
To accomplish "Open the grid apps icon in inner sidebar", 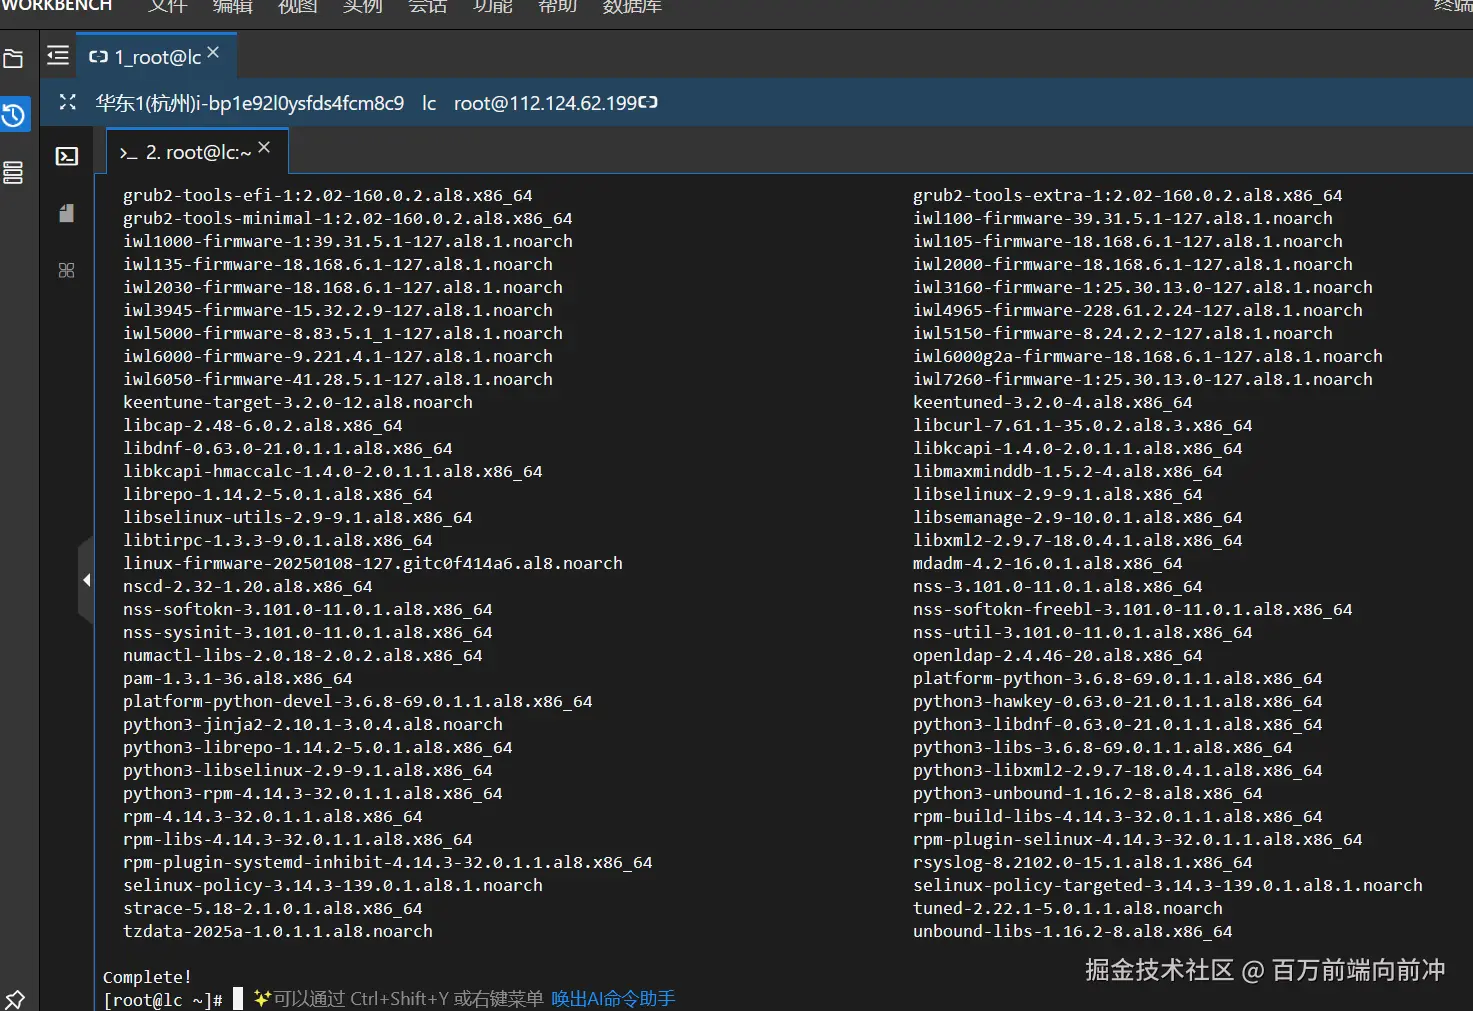I will (x=66, y=270).
